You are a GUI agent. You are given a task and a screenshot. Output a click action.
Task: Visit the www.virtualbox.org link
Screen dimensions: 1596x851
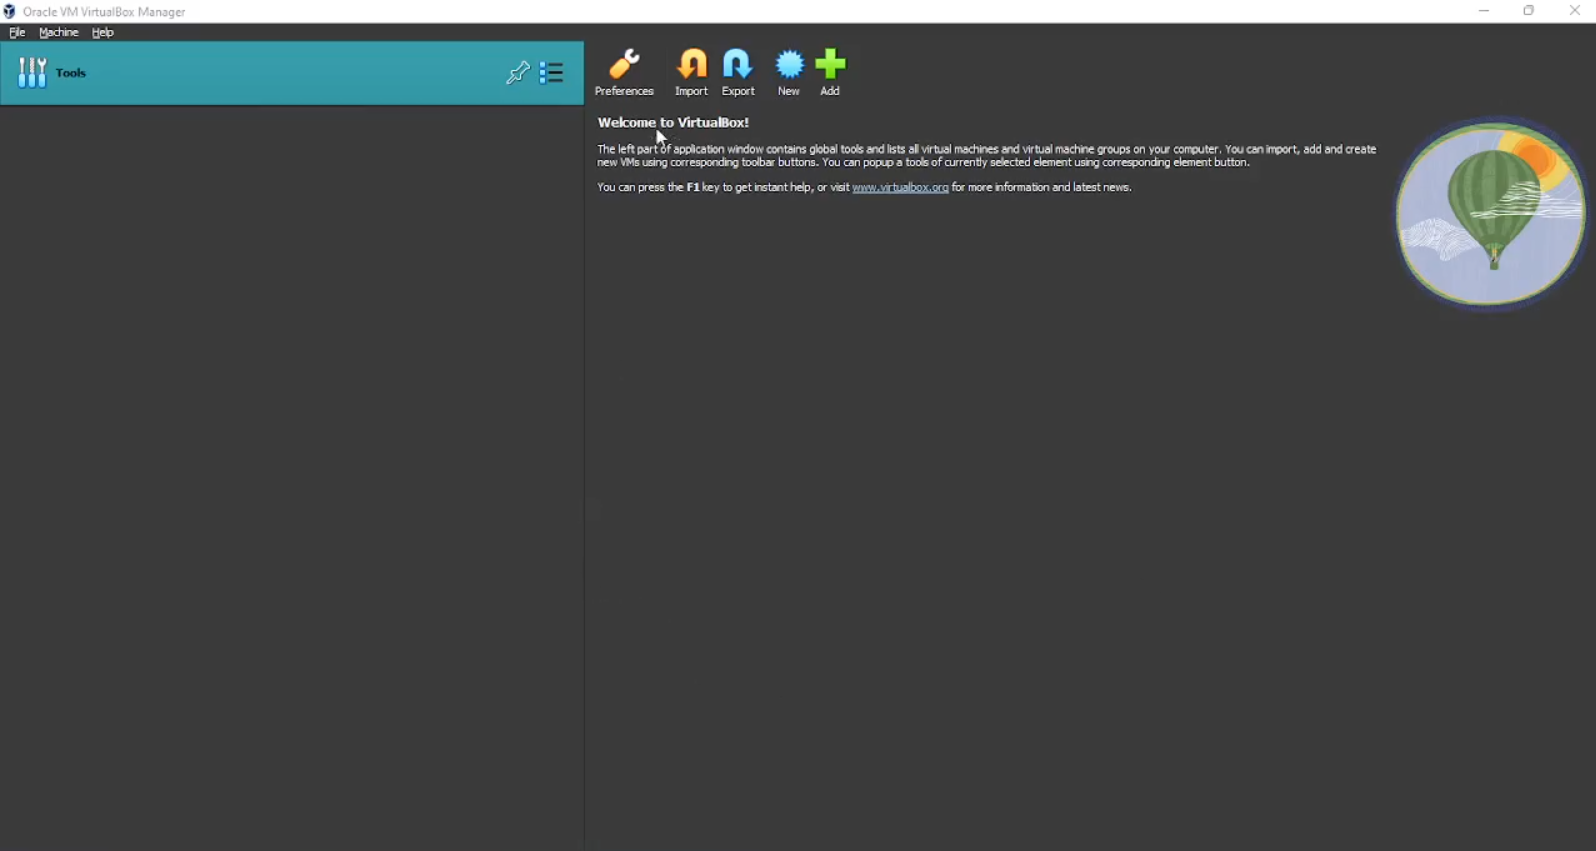click(x=900, y=188)
